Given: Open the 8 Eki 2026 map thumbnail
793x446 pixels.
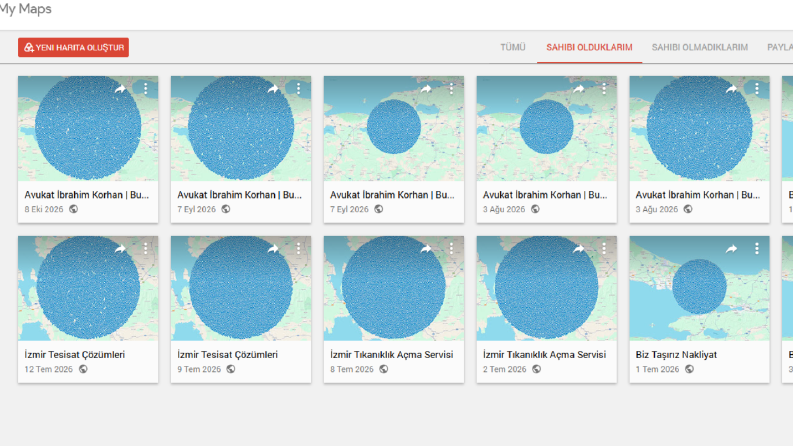Looking at the screenshot, I should pyautogui.click(x=88, y=128).
